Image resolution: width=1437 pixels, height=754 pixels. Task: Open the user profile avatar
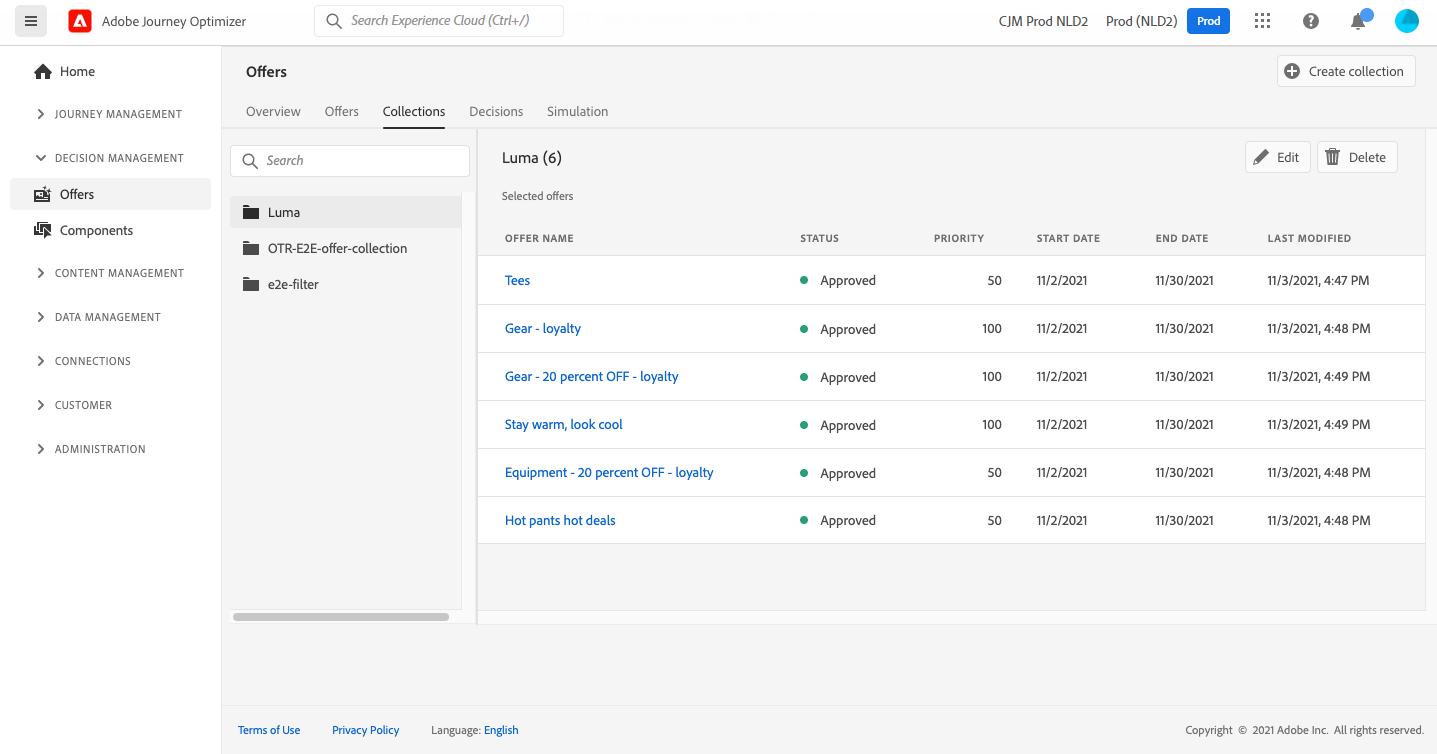click(1407, 21)
